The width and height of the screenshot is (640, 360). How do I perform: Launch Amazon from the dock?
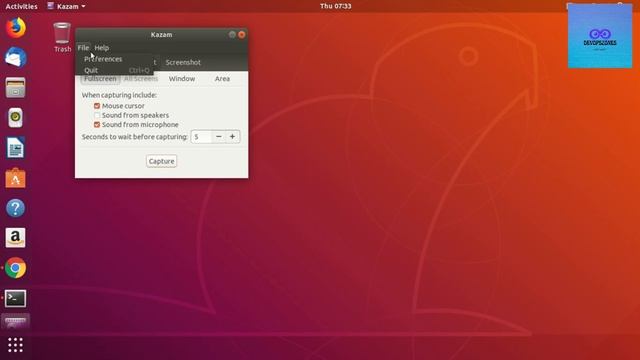coord(16,238)
